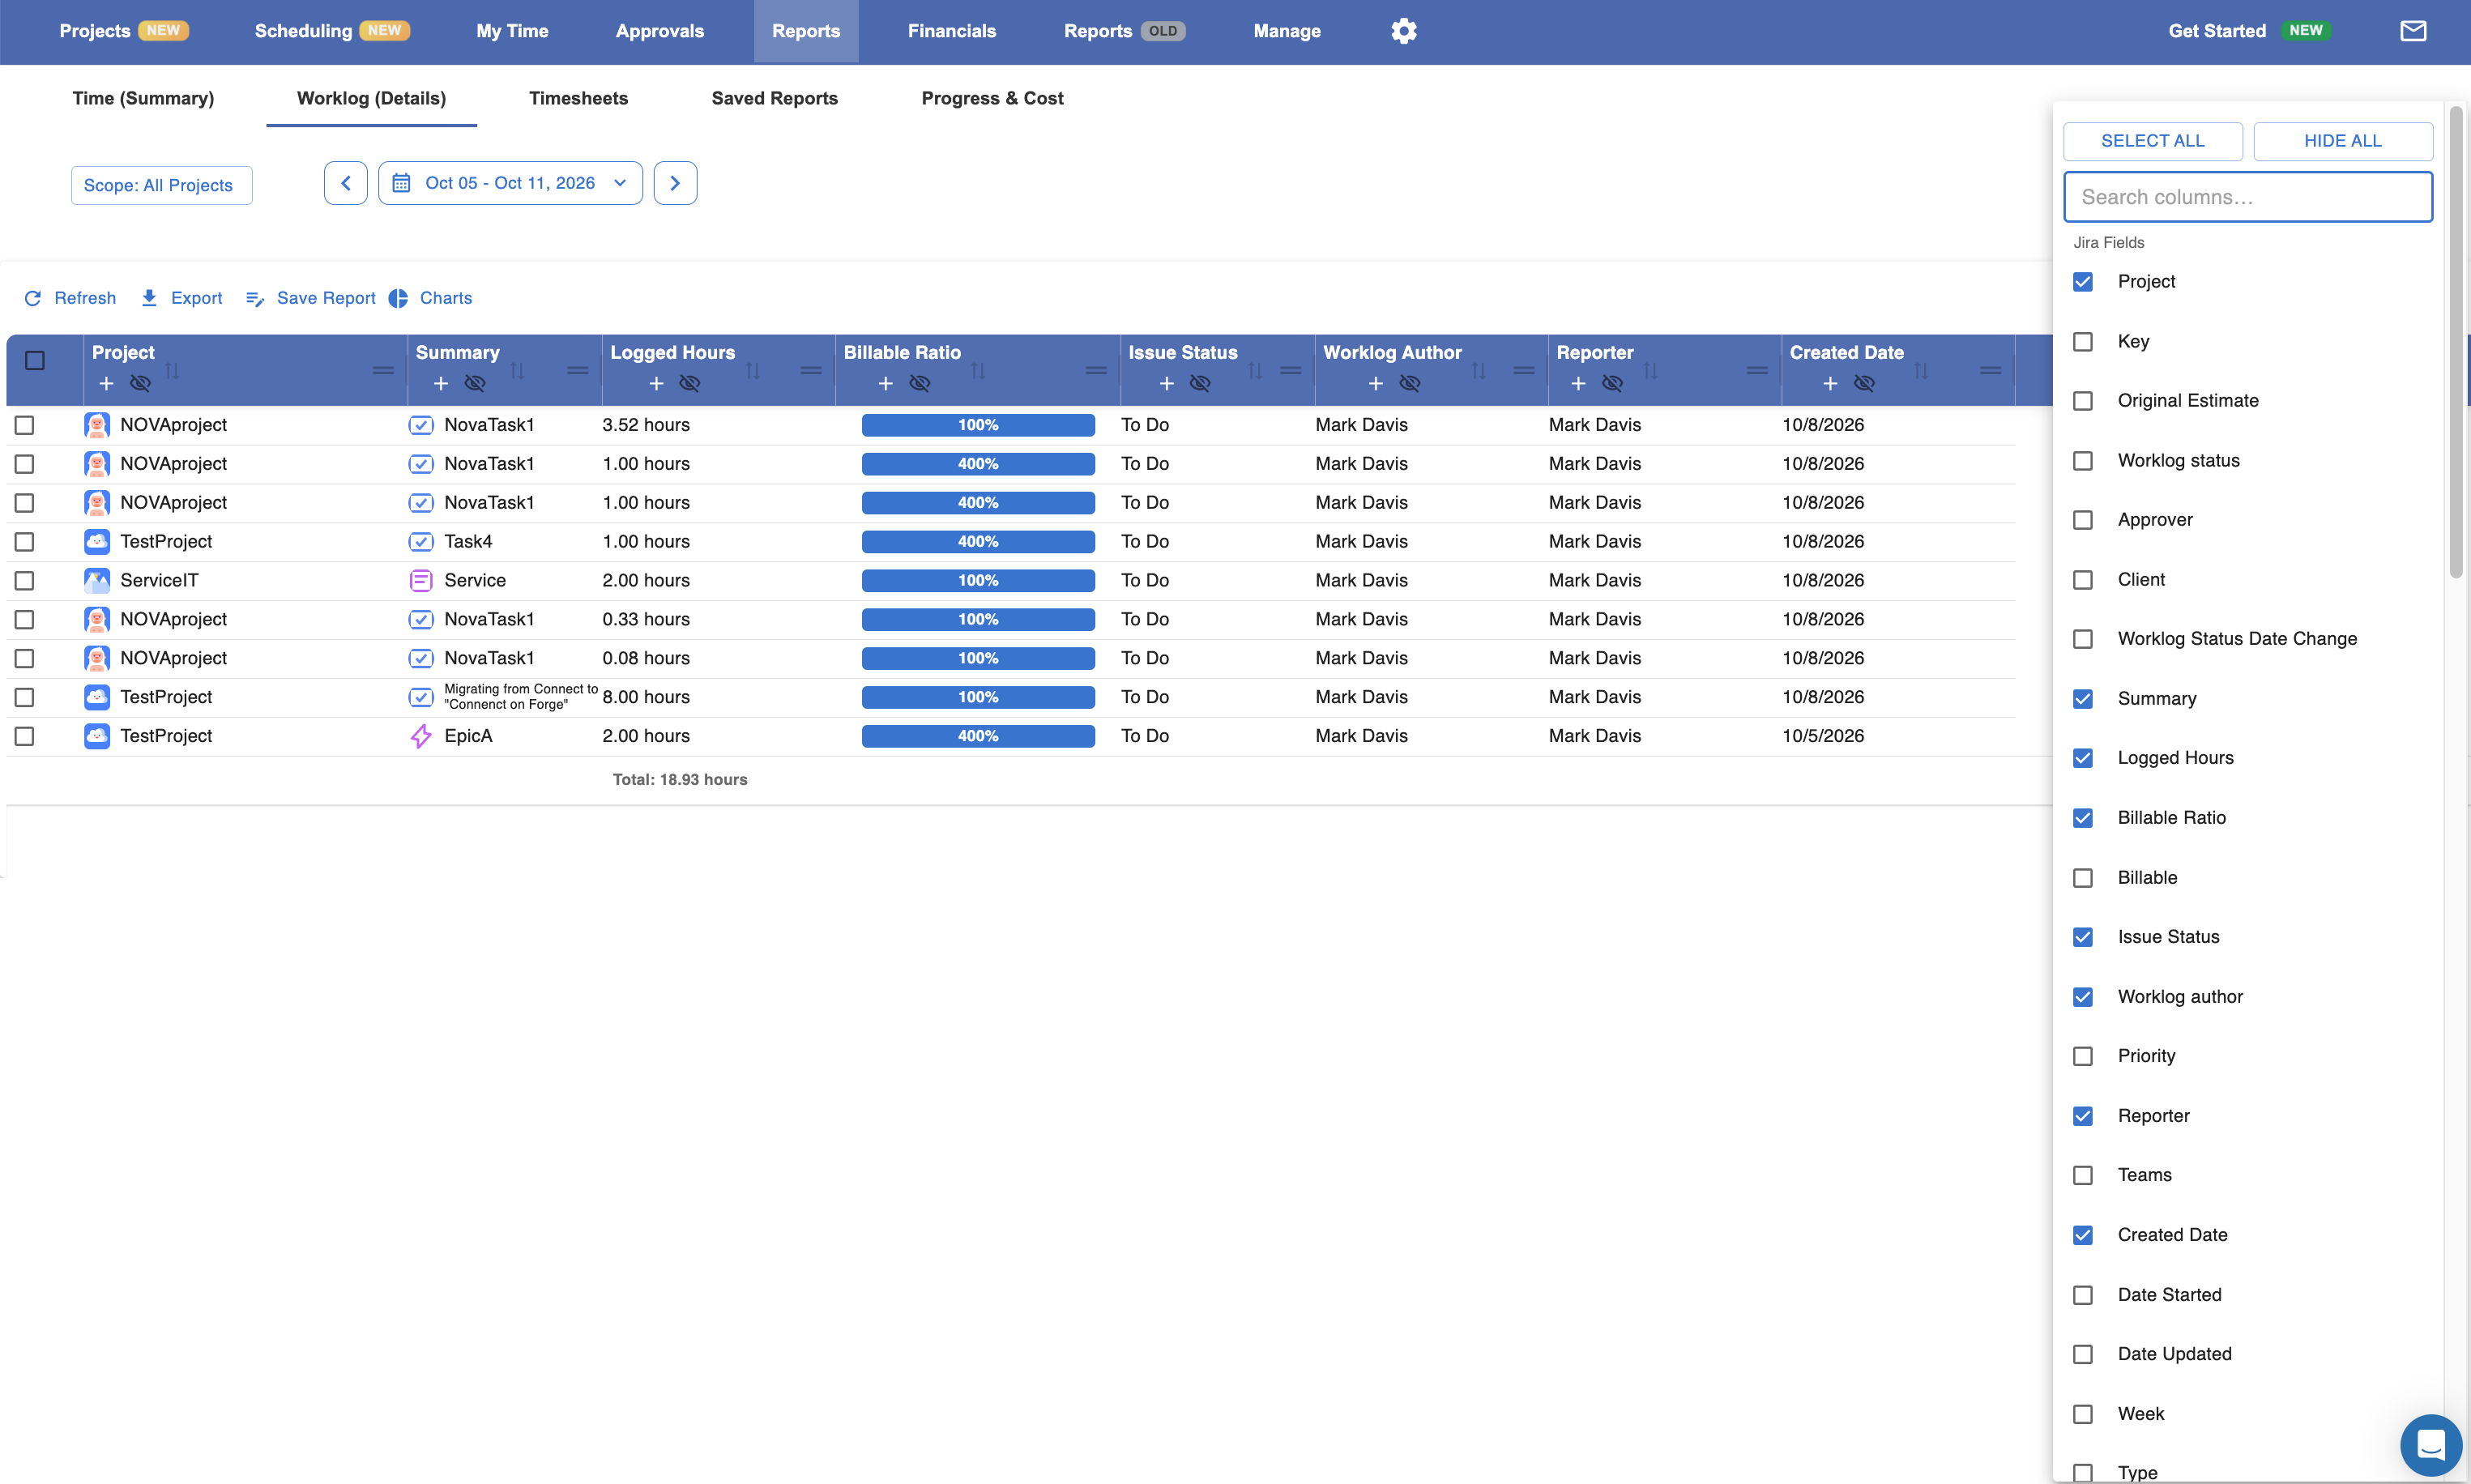Open the Timesheets tab

578,98
